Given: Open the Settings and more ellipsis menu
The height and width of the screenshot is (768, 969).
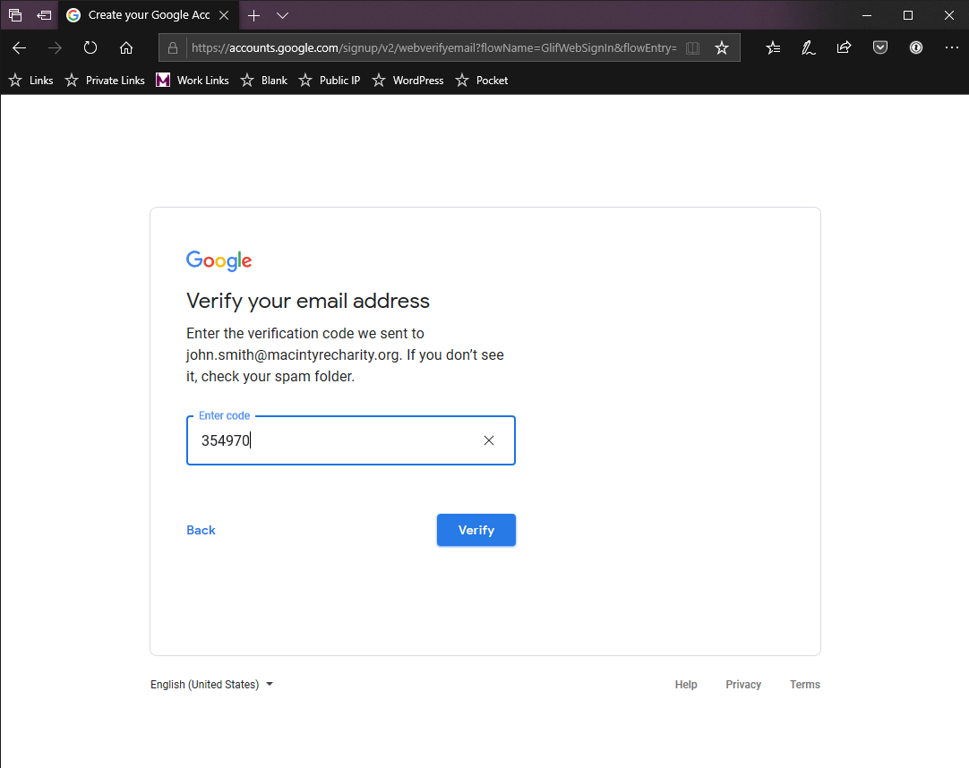Looking at the screenshot, I should (951, 47).
